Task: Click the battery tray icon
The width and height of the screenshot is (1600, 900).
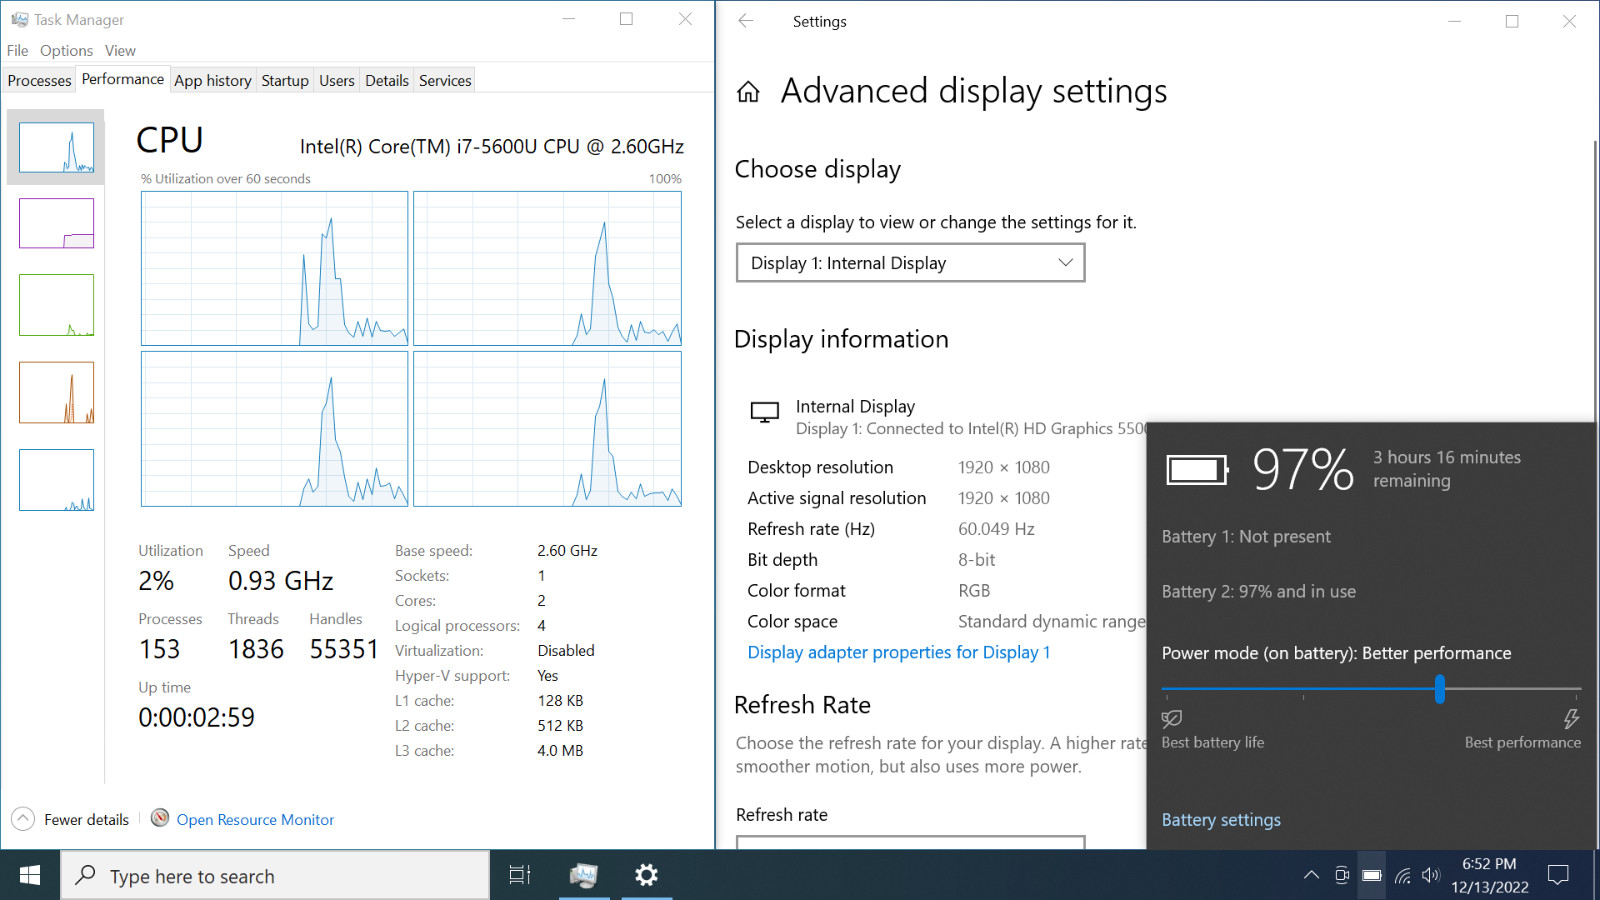Action: 1372,875
